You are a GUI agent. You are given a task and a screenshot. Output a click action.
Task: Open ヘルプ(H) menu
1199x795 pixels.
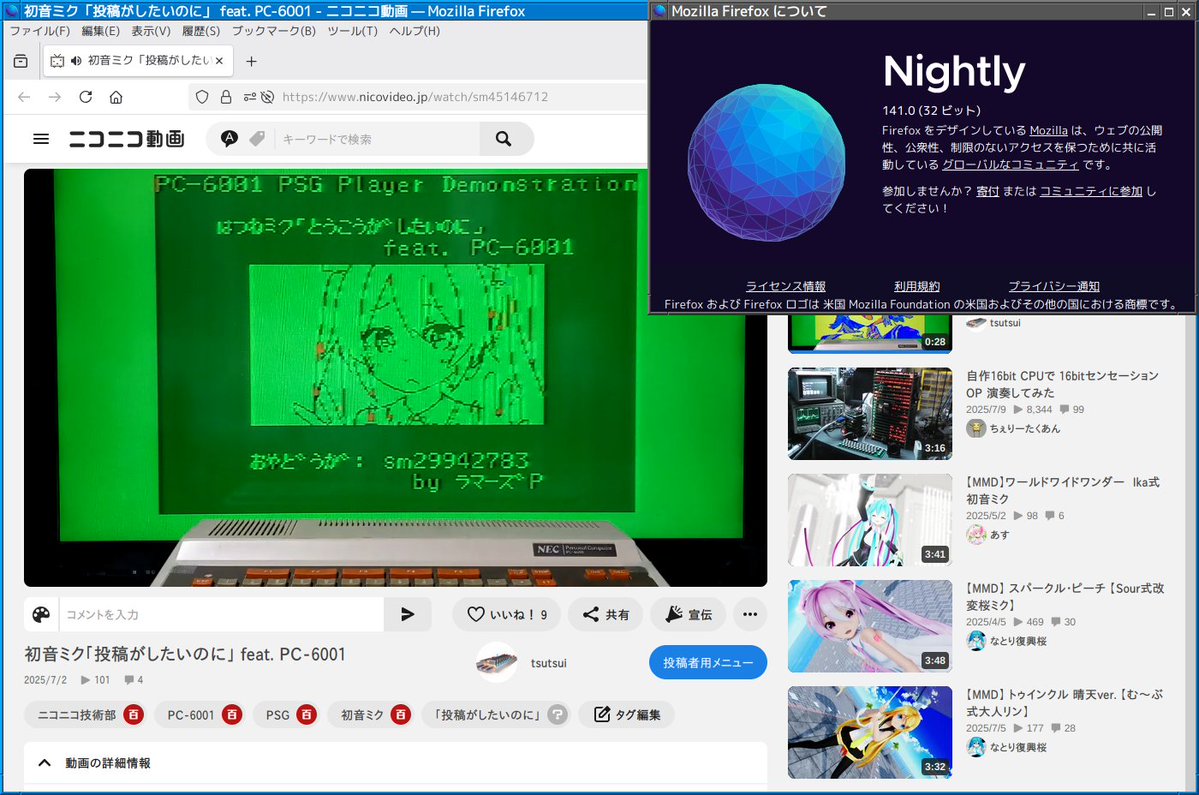click(414, 31)
